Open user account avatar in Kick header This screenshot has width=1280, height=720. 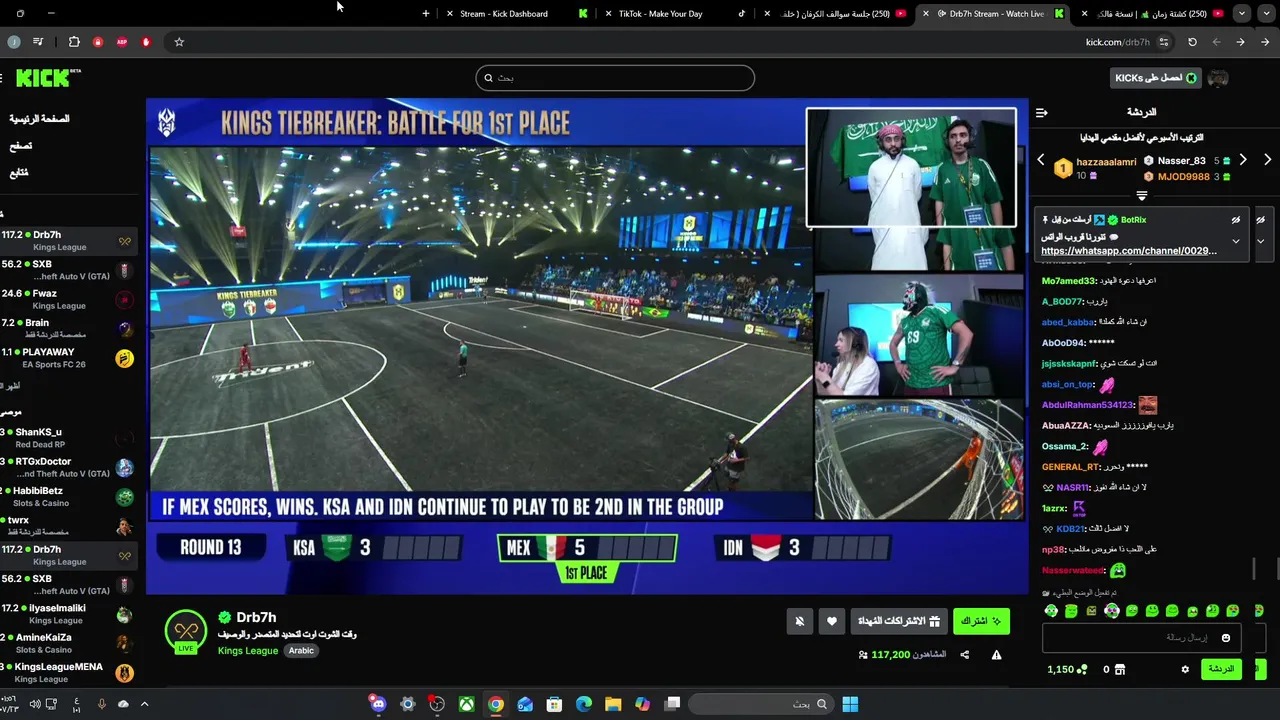click(1217, 78)
